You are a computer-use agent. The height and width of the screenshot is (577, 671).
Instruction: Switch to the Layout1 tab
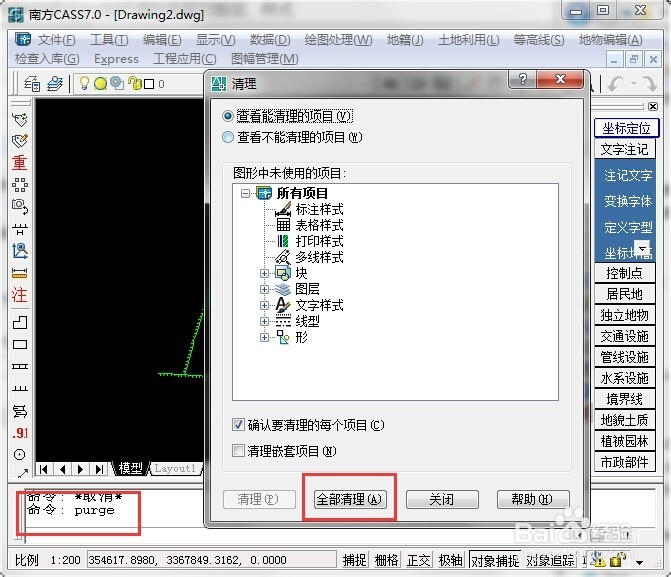tap(175, 469)
